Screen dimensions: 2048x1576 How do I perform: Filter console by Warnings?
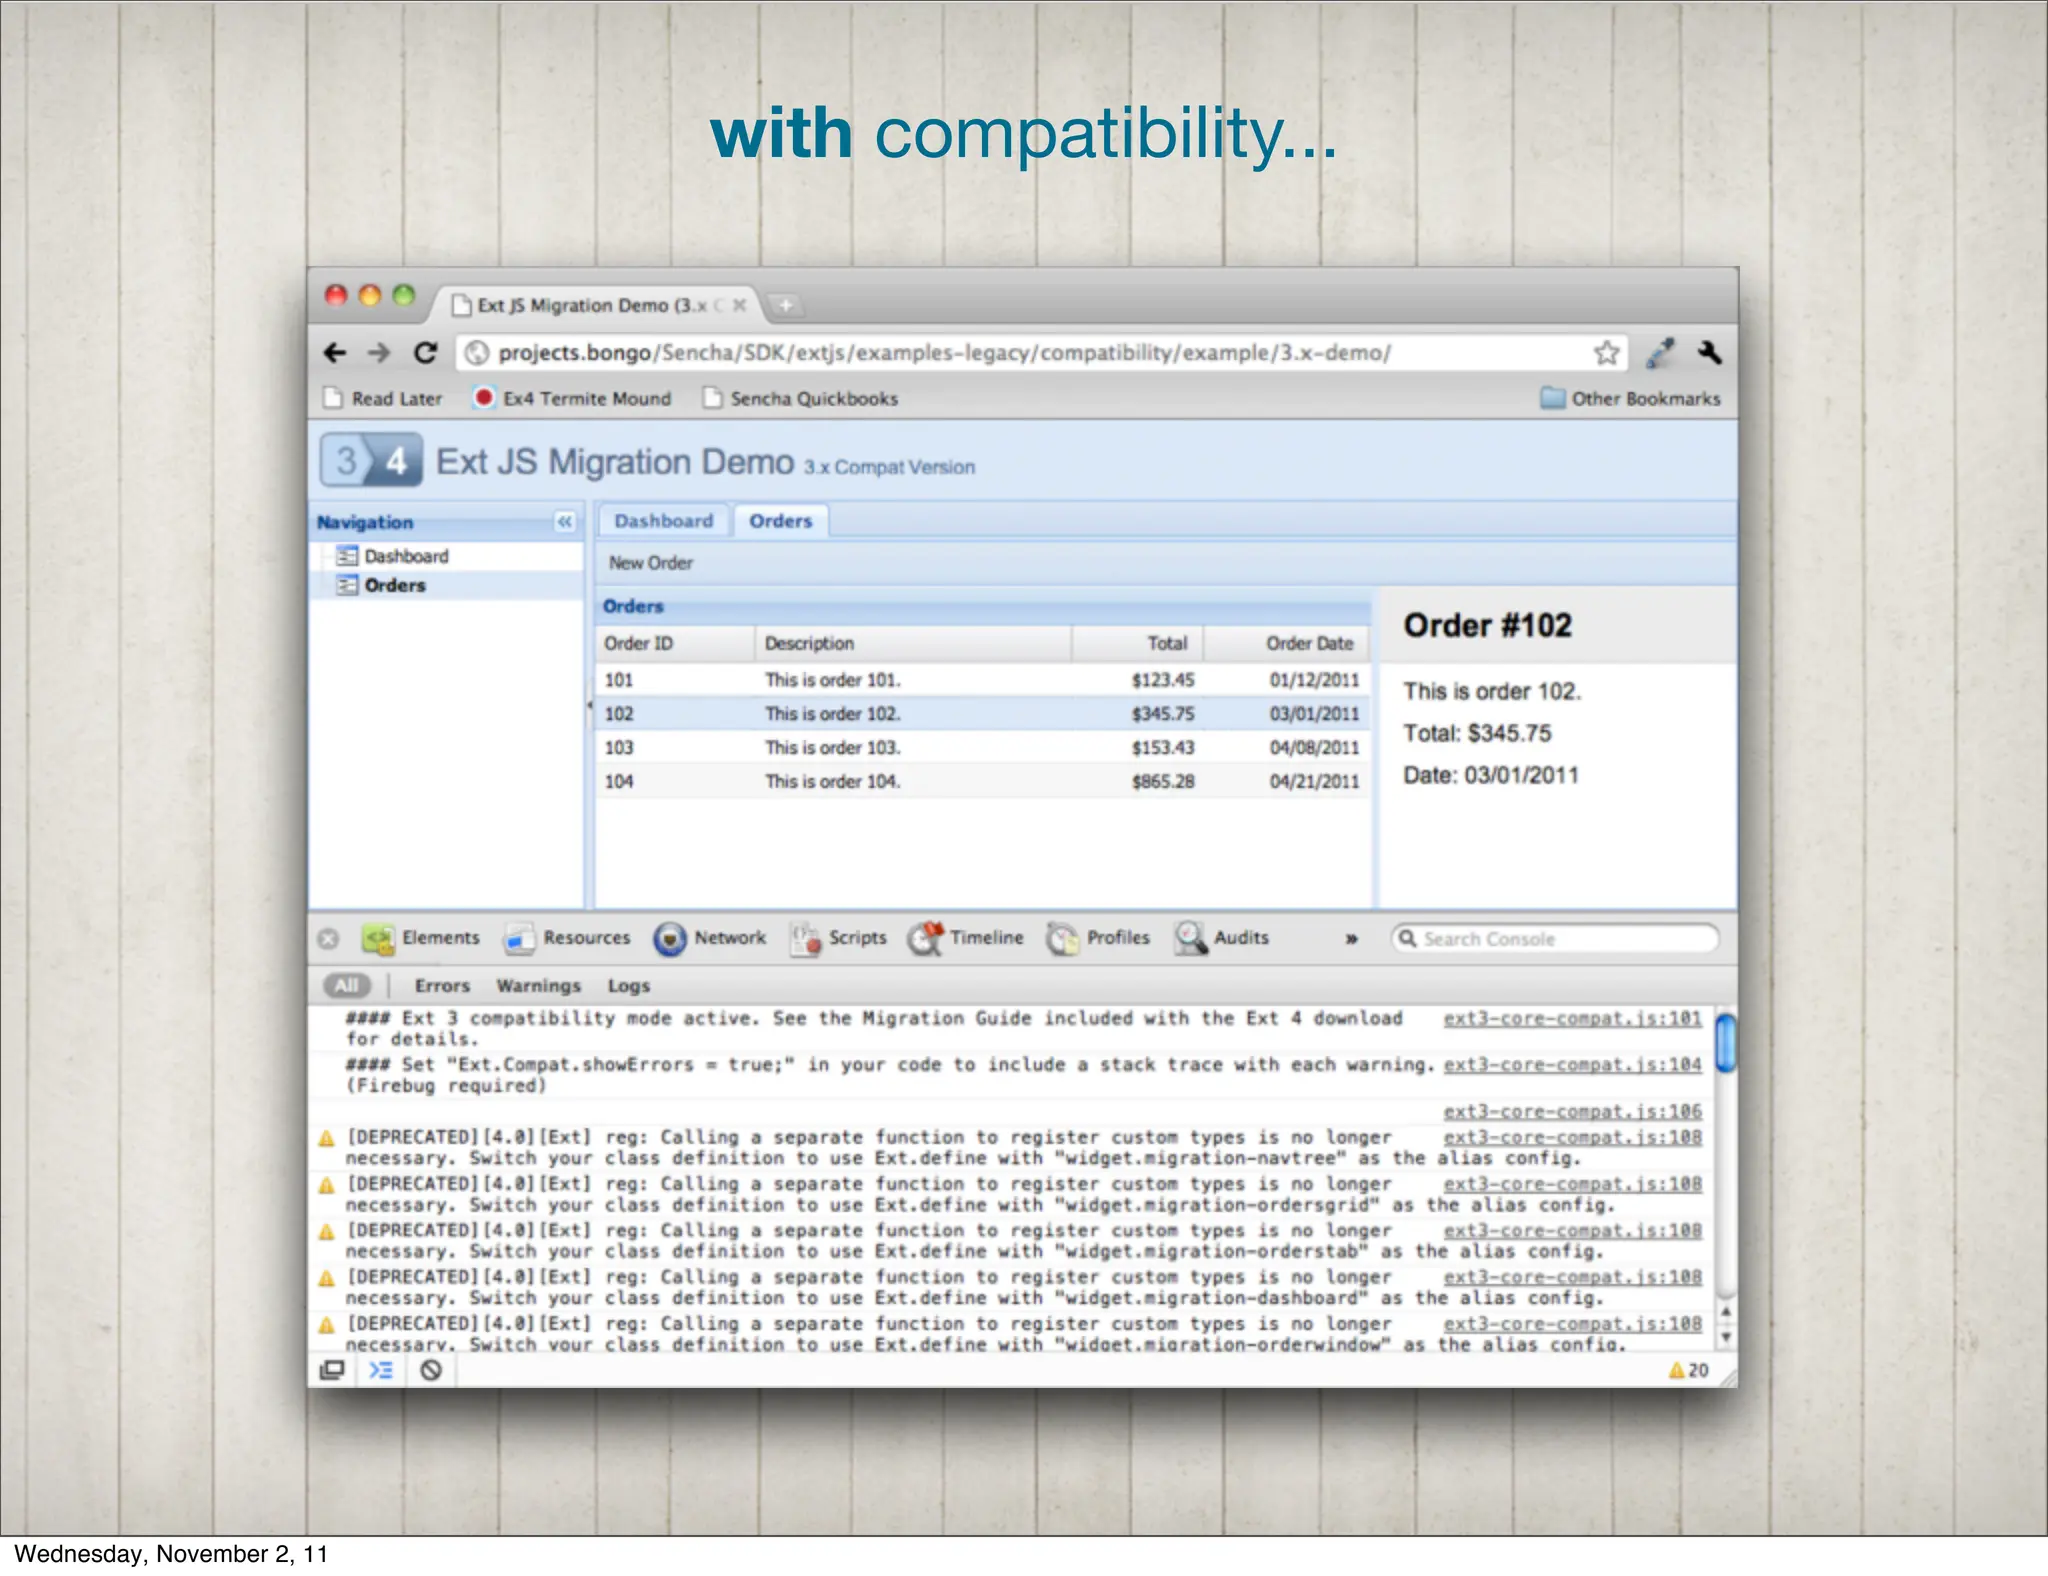click(539, 986)
